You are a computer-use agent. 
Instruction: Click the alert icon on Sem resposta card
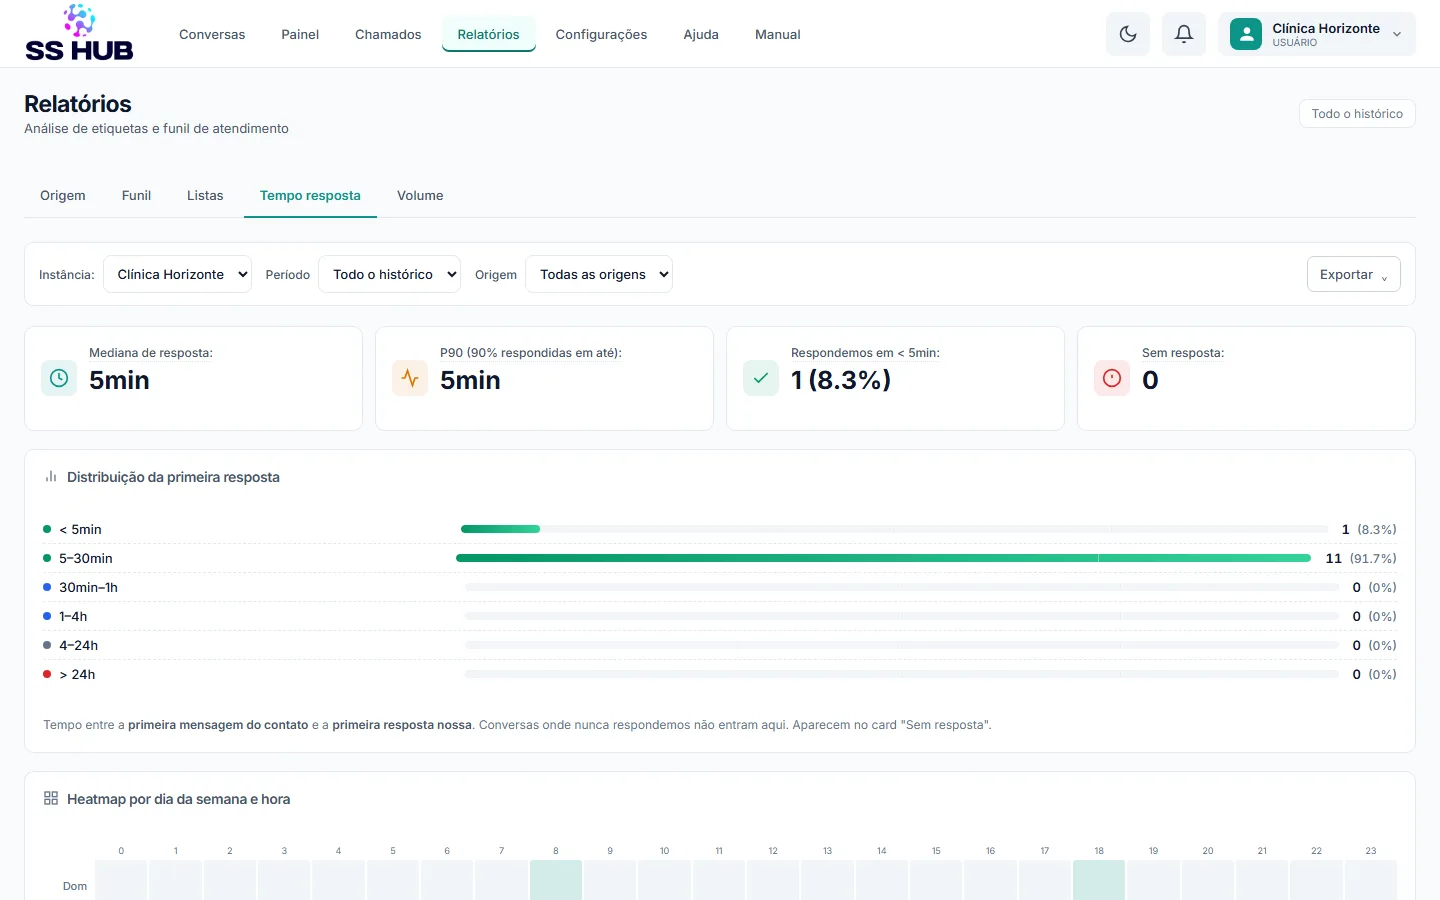coord(1112,378)
